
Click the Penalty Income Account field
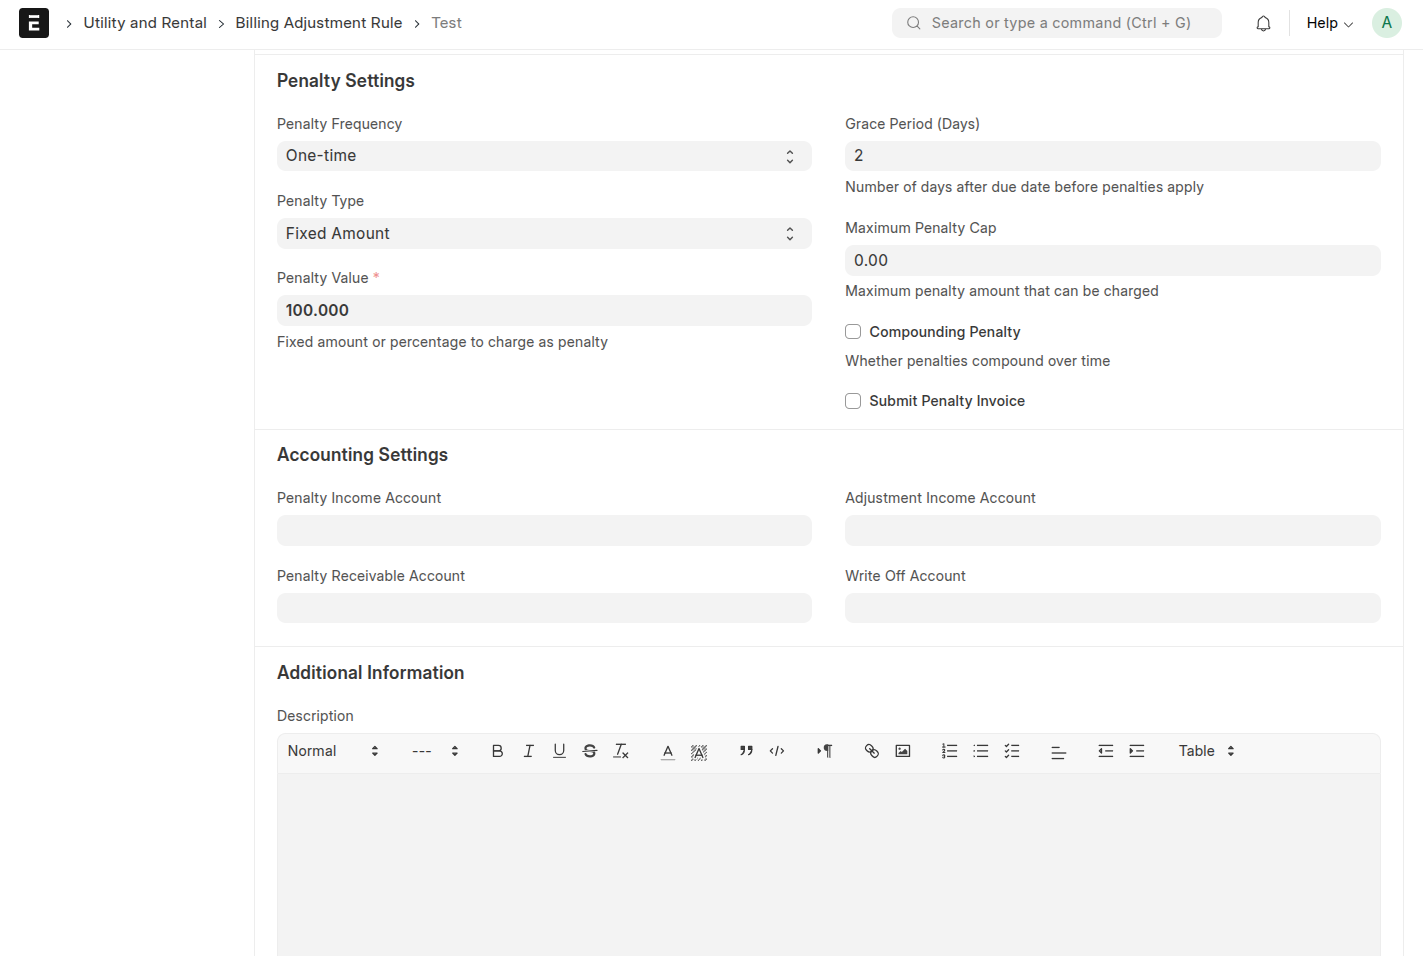tap(544, 530)
